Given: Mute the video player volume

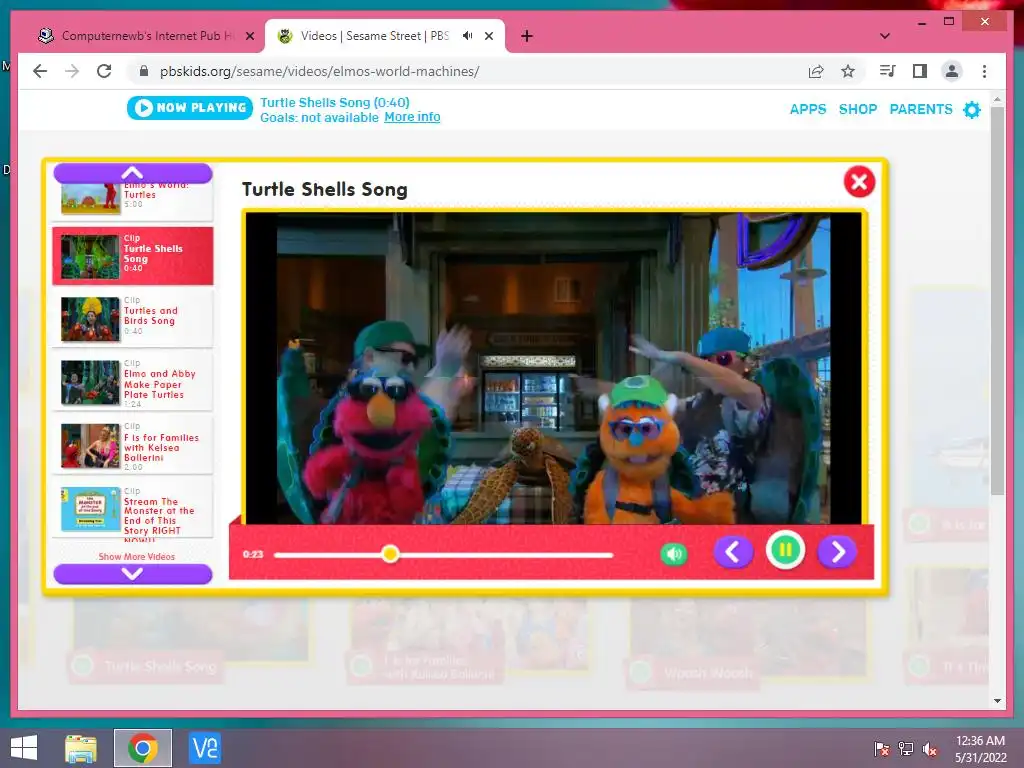Looking at the screenshot, I should [673, 554].
